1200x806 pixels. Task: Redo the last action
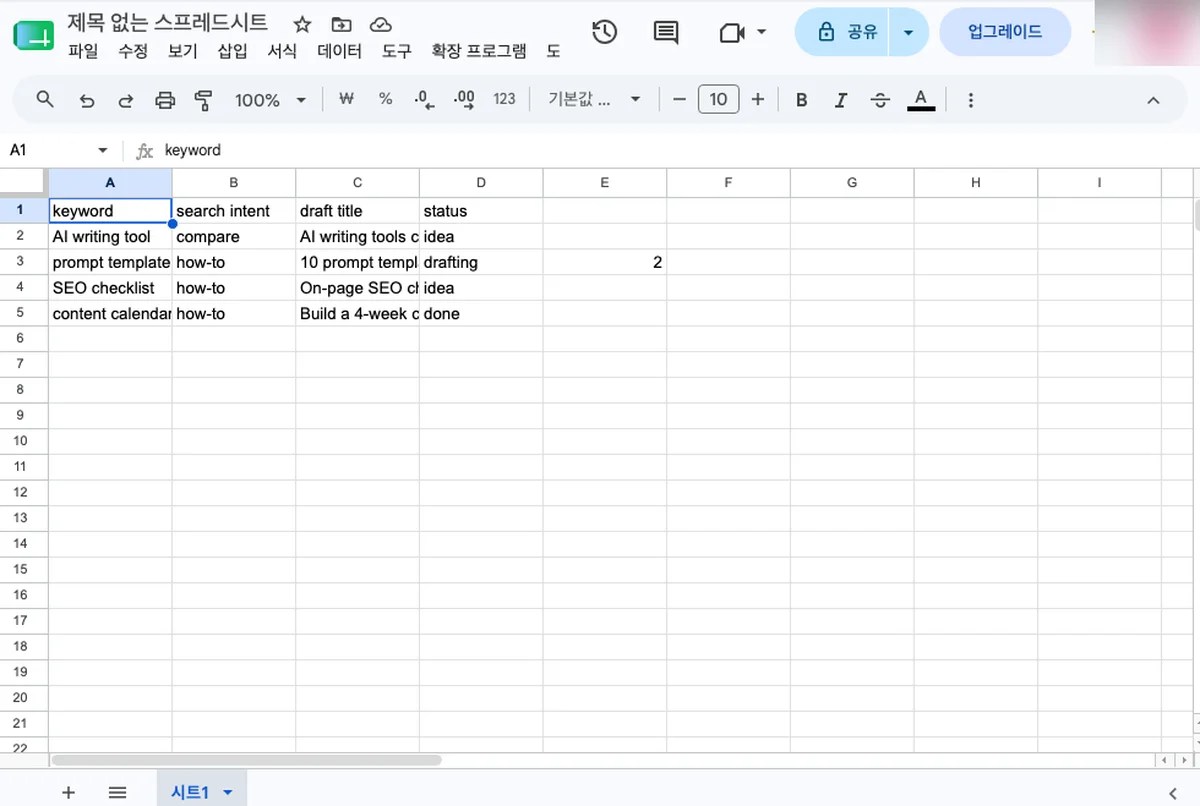126,100
